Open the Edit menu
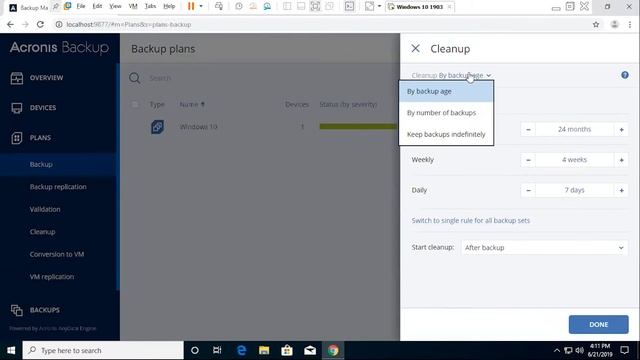This screenshot has width=640, height=360. [97, 7]
